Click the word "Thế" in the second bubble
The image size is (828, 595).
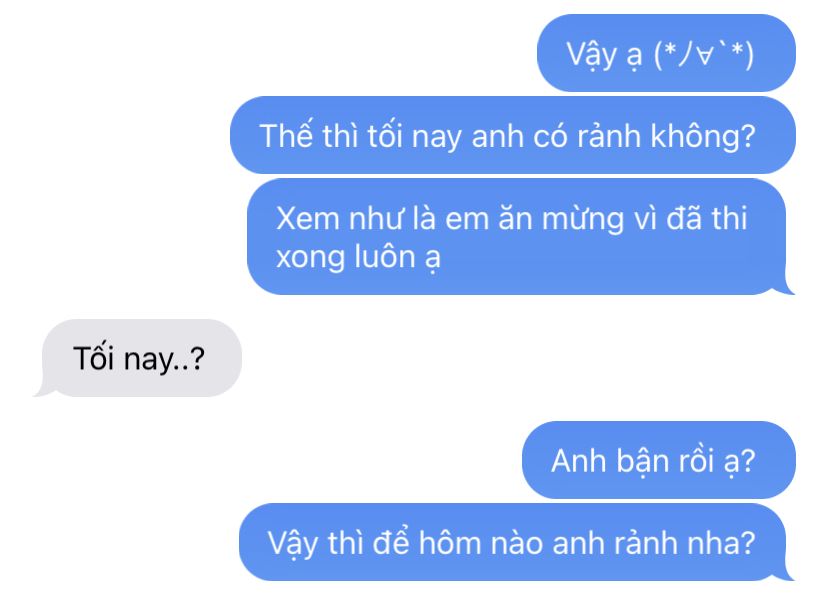pyautogui.click(x=286, y=135)
